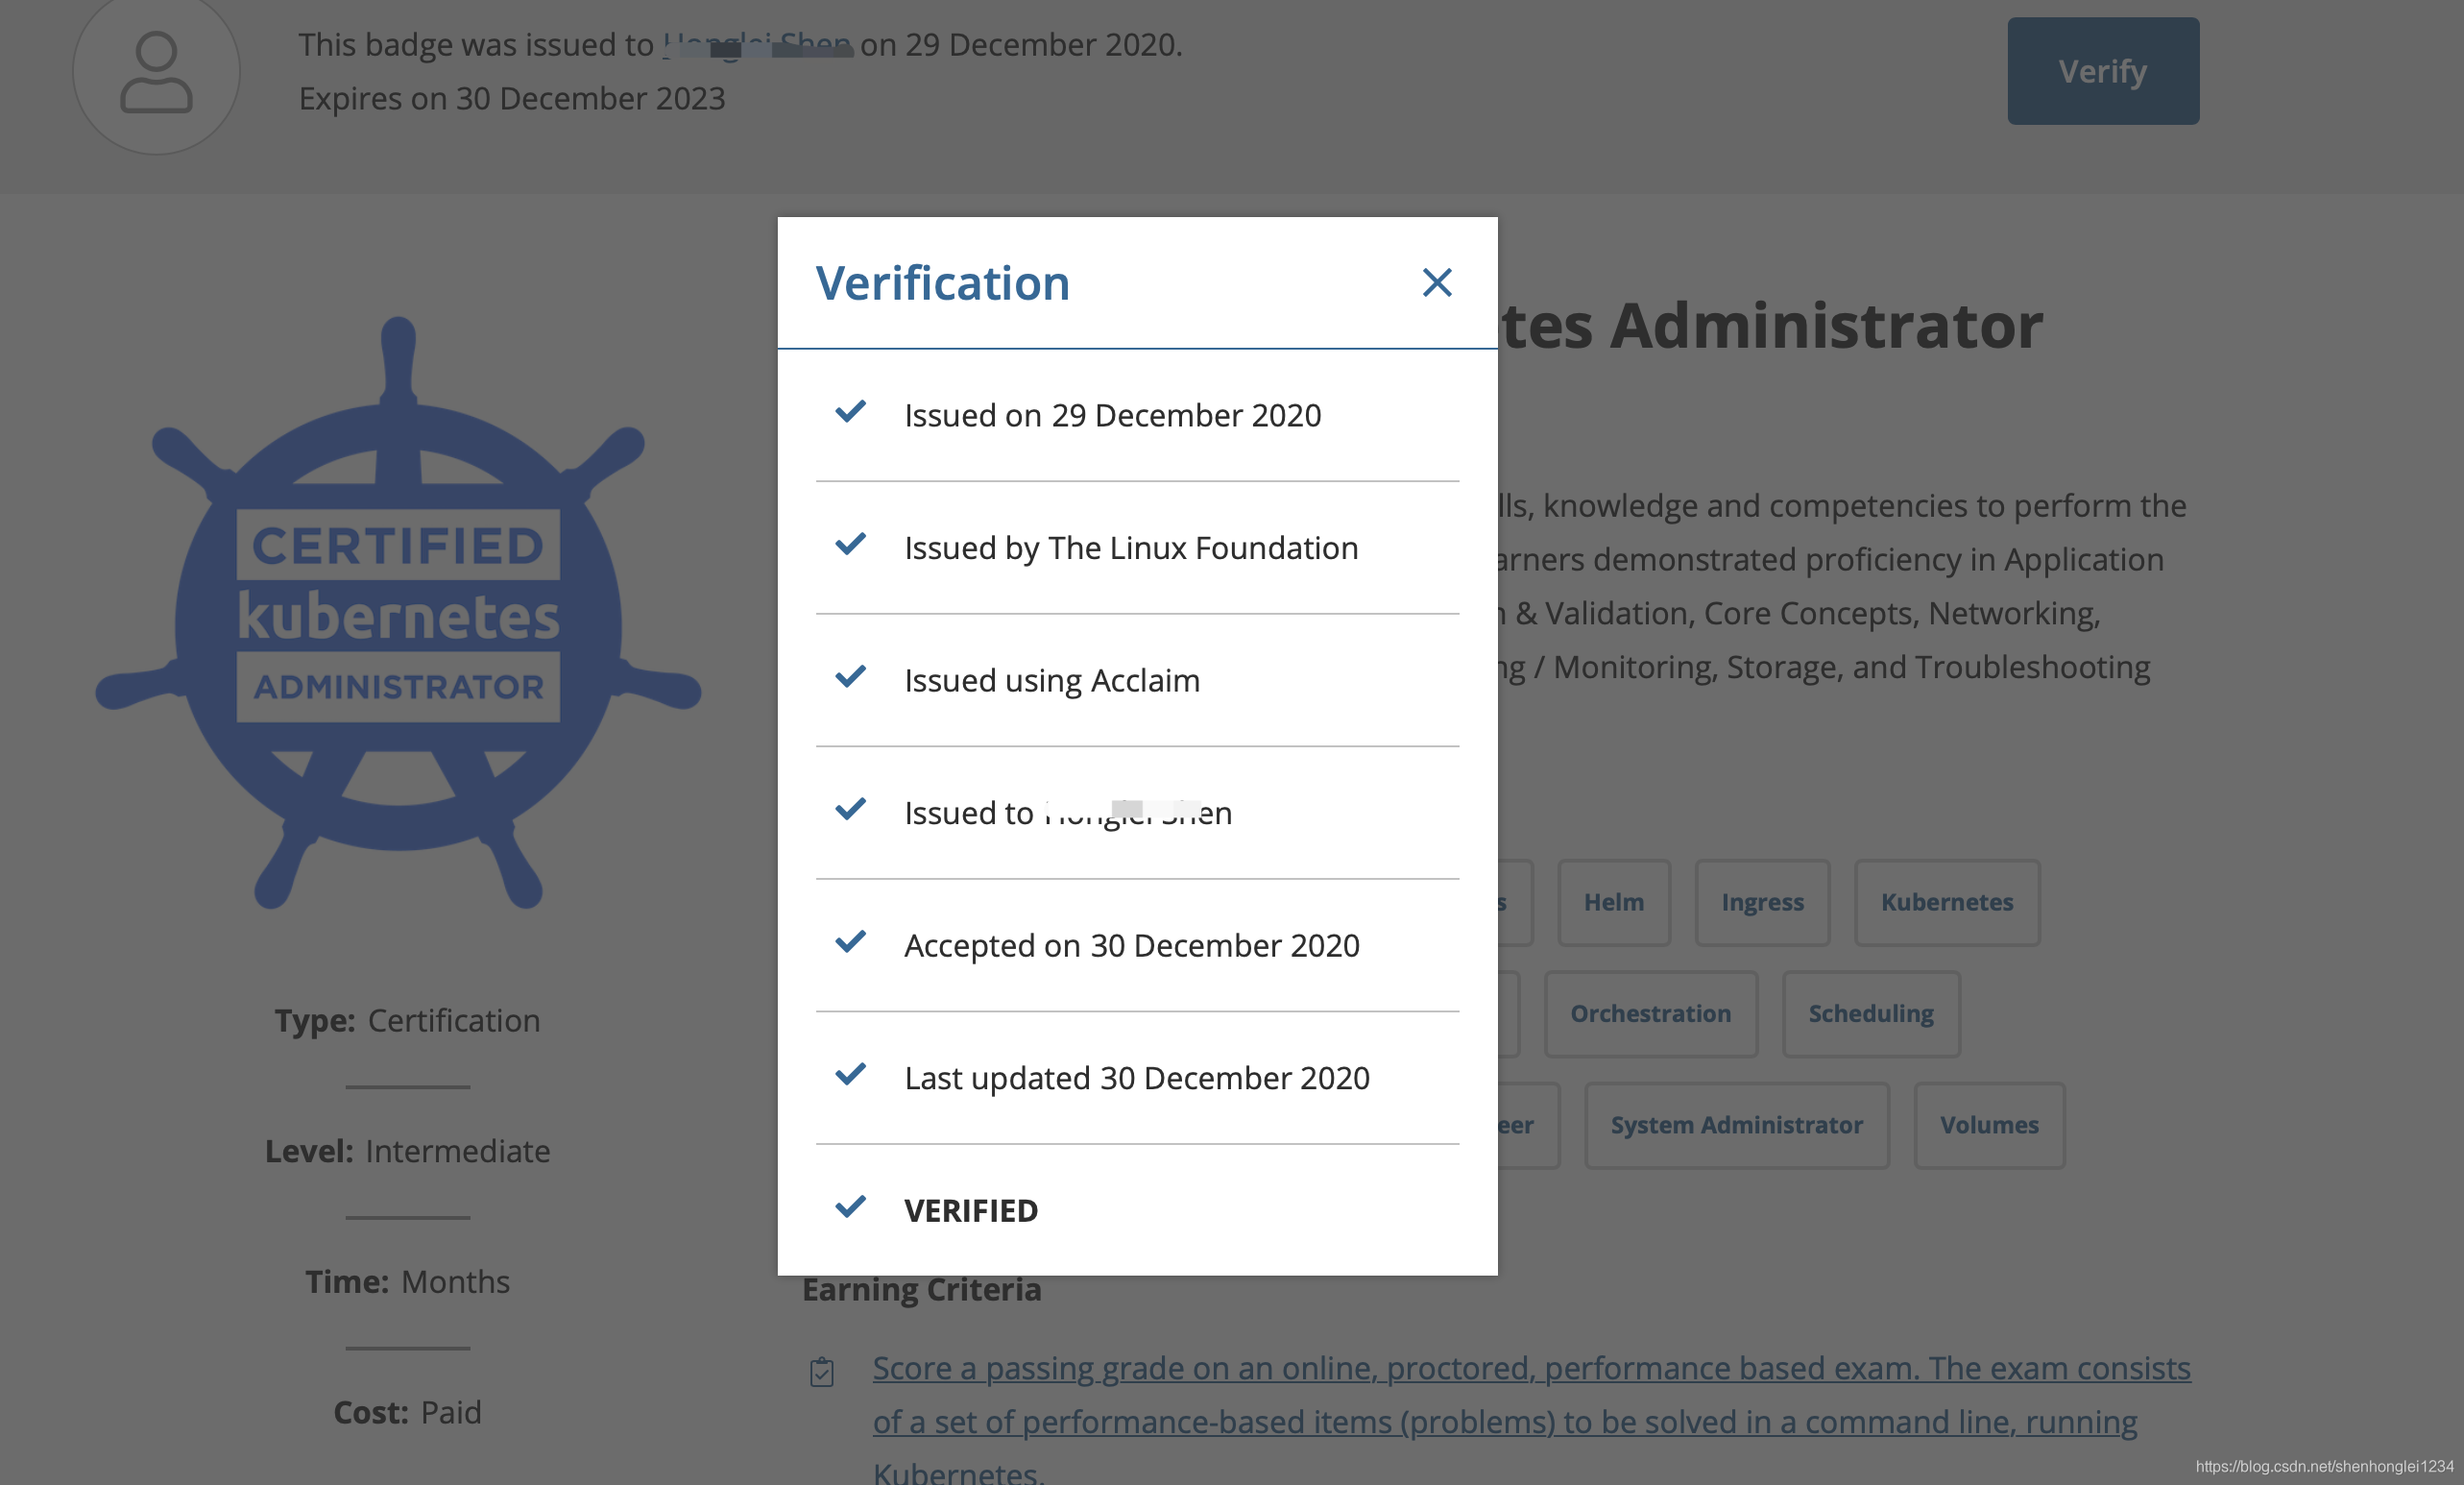Viewport: 2464px width, 1485px height.
Task: Select the Scheduling skill tag
Action: pyautogui.click(x=1870, y=1013)
